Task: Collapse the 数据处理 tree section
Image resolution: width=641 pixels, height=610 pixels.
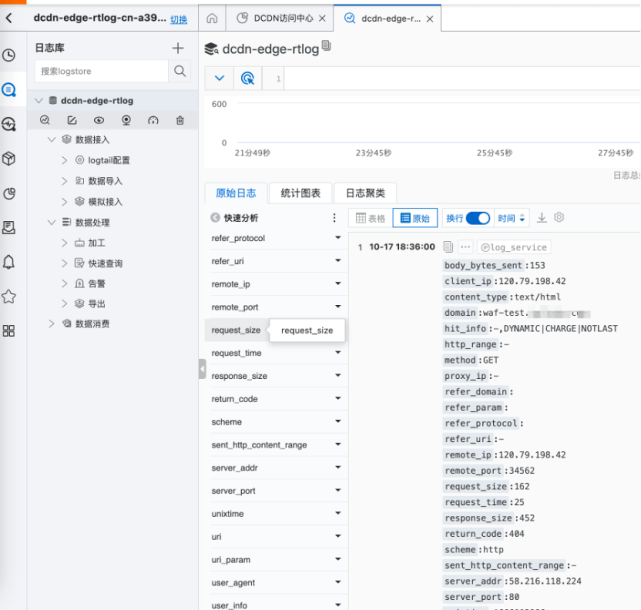Action: coord(52,222)
